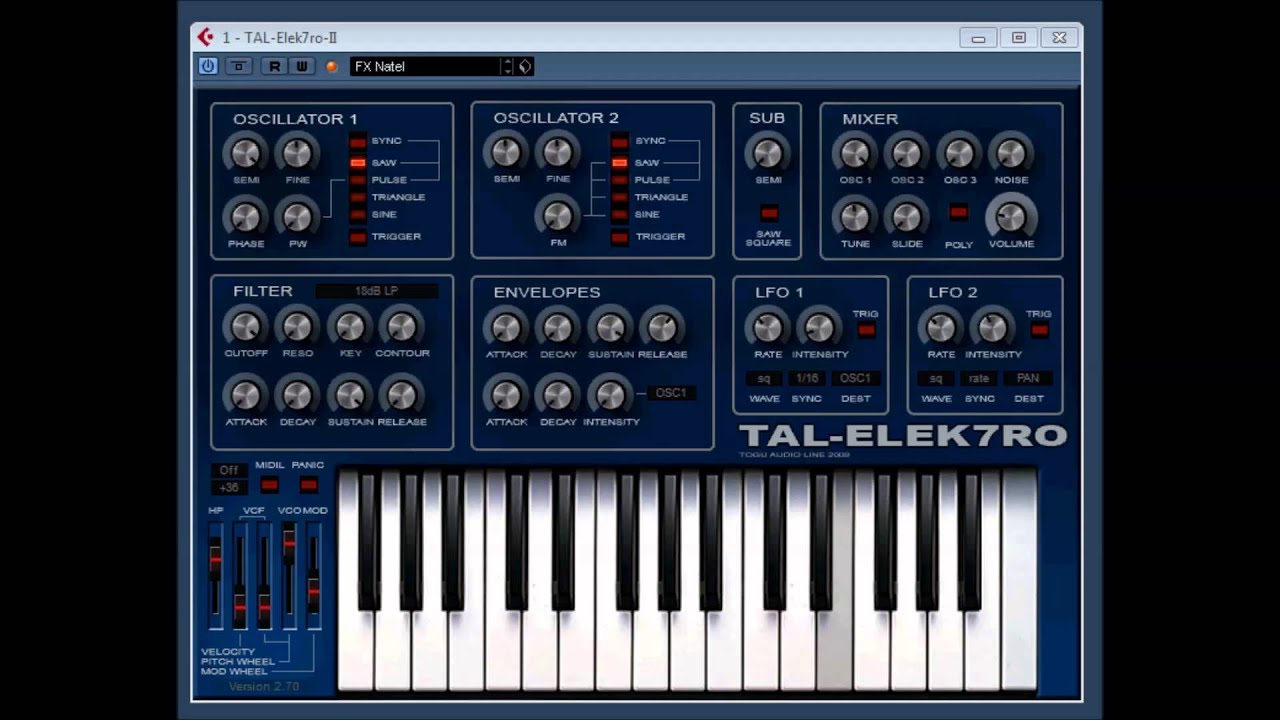This screenshot has width=1280, height=720.
Task: Toggle Oscillator 1 TRIGGER LED
Action: pyautogui.click(x=358, y=237)
